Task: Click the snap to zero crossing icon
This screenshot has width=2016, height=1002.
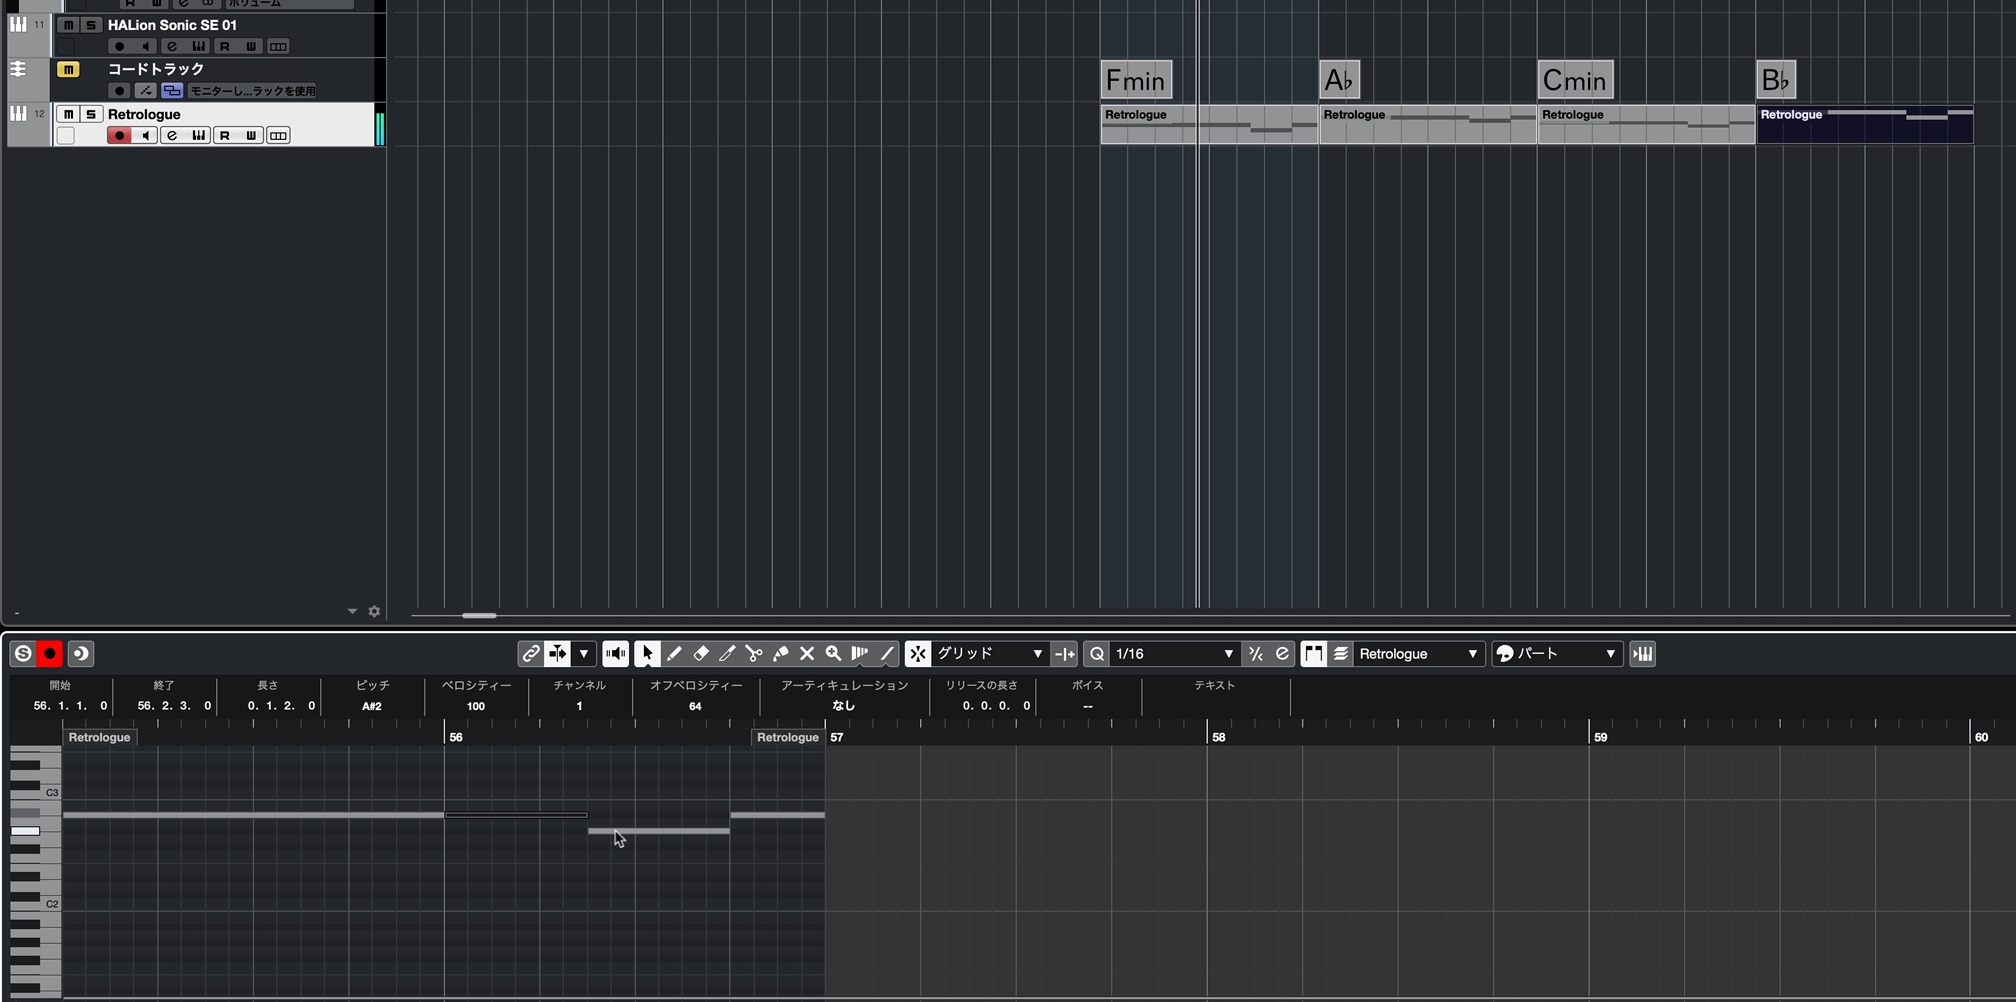Action: click(1065, 654)
